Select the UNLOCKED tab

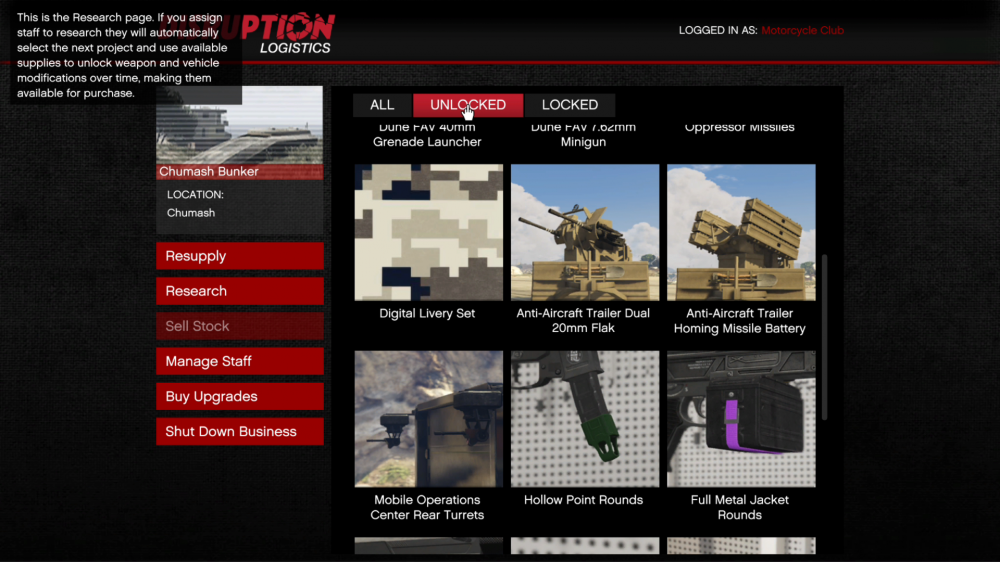[x=467, y=105]
